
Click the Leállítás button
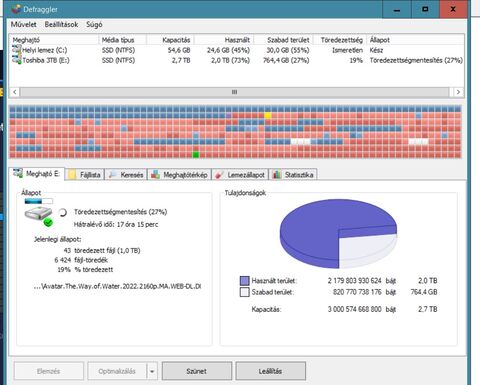click(x=270, y=371)
